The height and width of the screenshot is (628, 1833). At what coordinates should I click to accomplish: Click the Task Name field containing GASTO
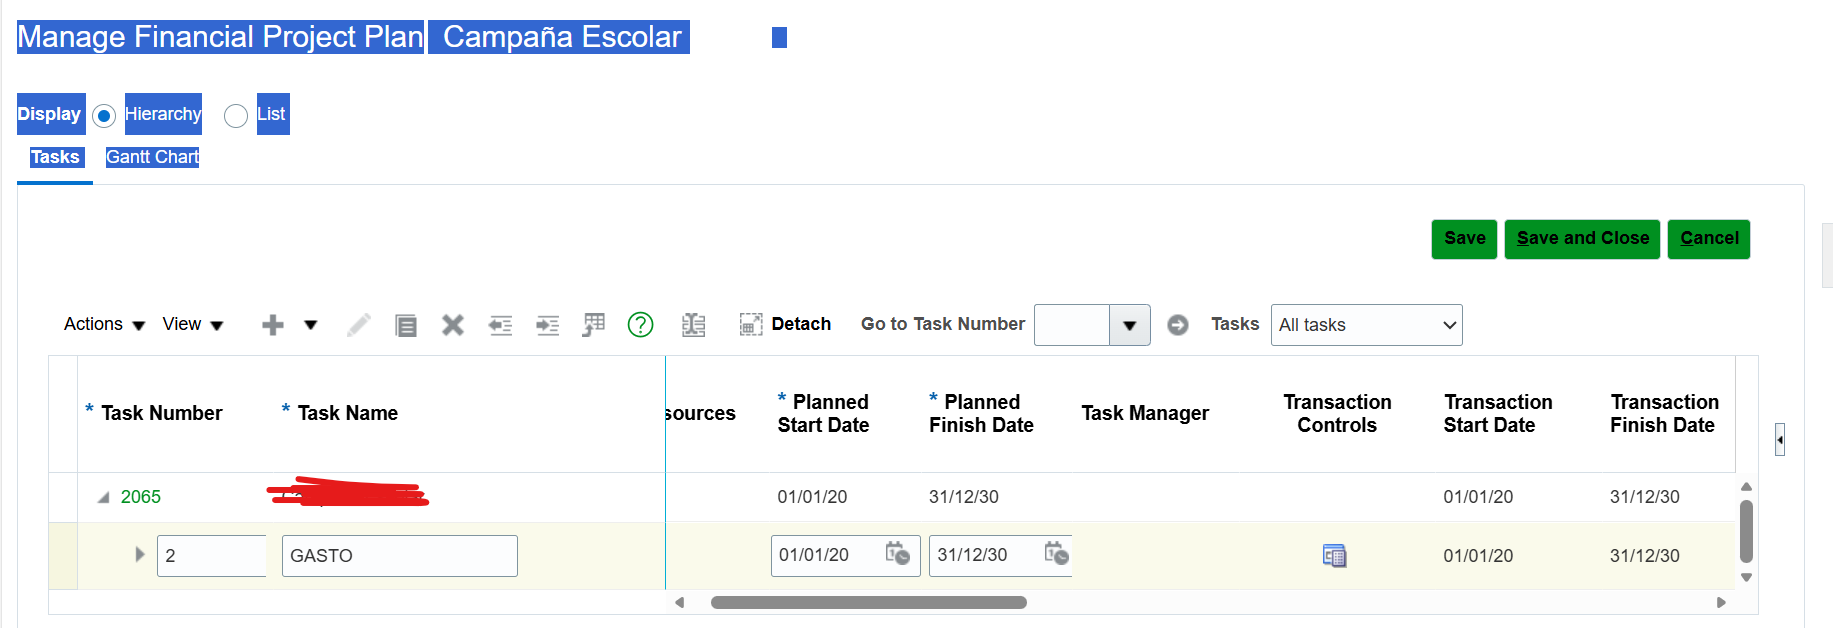tap(399, 556)
